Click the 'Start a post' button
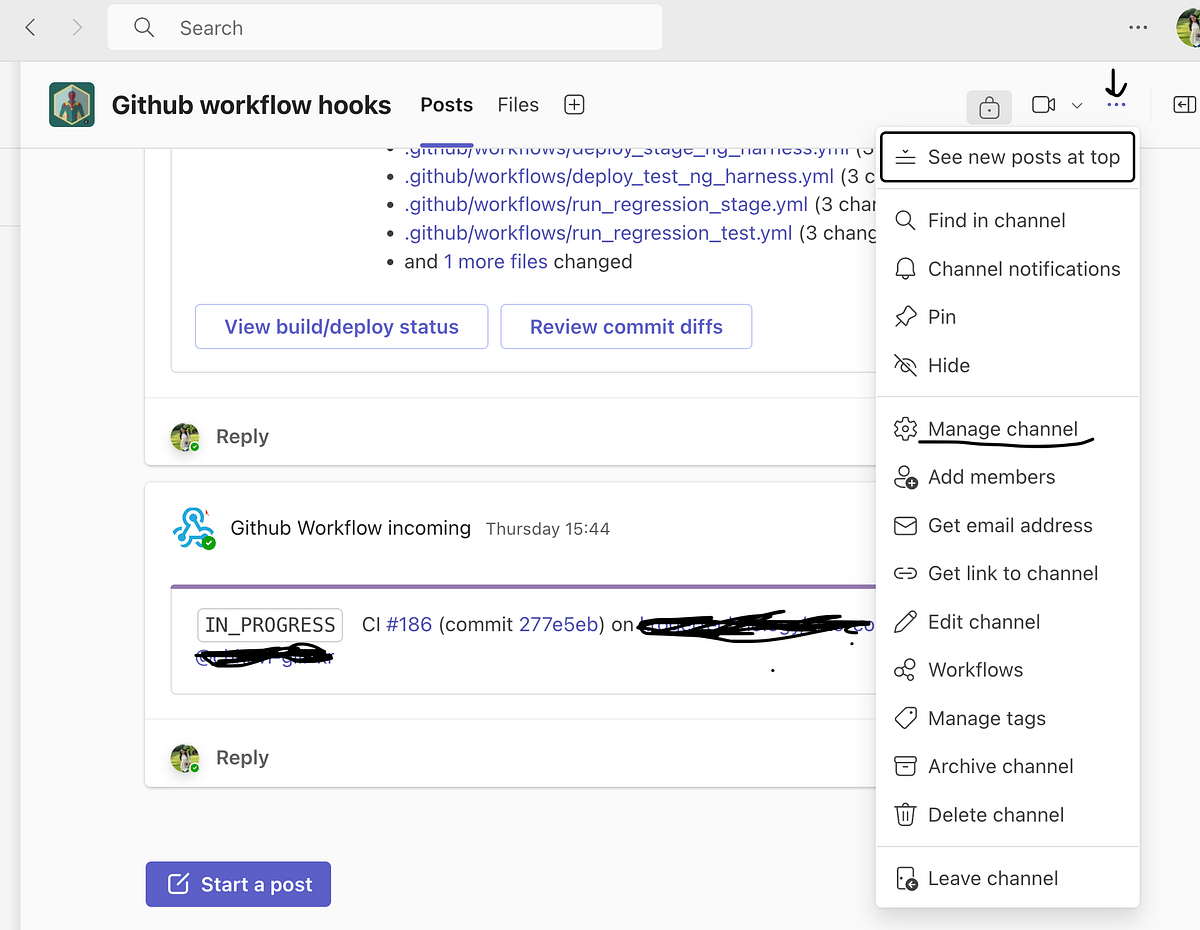 (238, 884)
